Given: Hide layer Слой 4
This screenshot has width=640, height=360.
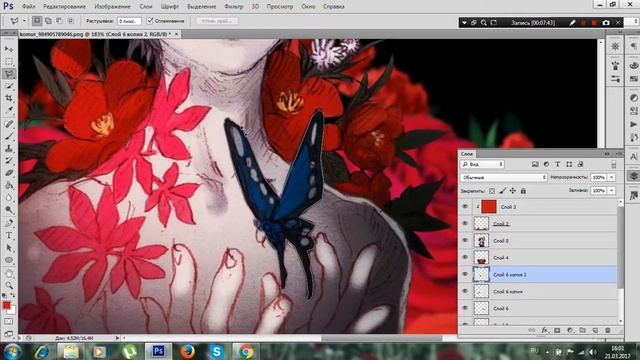Looking at the screenshot, I should tap(465, 257).
